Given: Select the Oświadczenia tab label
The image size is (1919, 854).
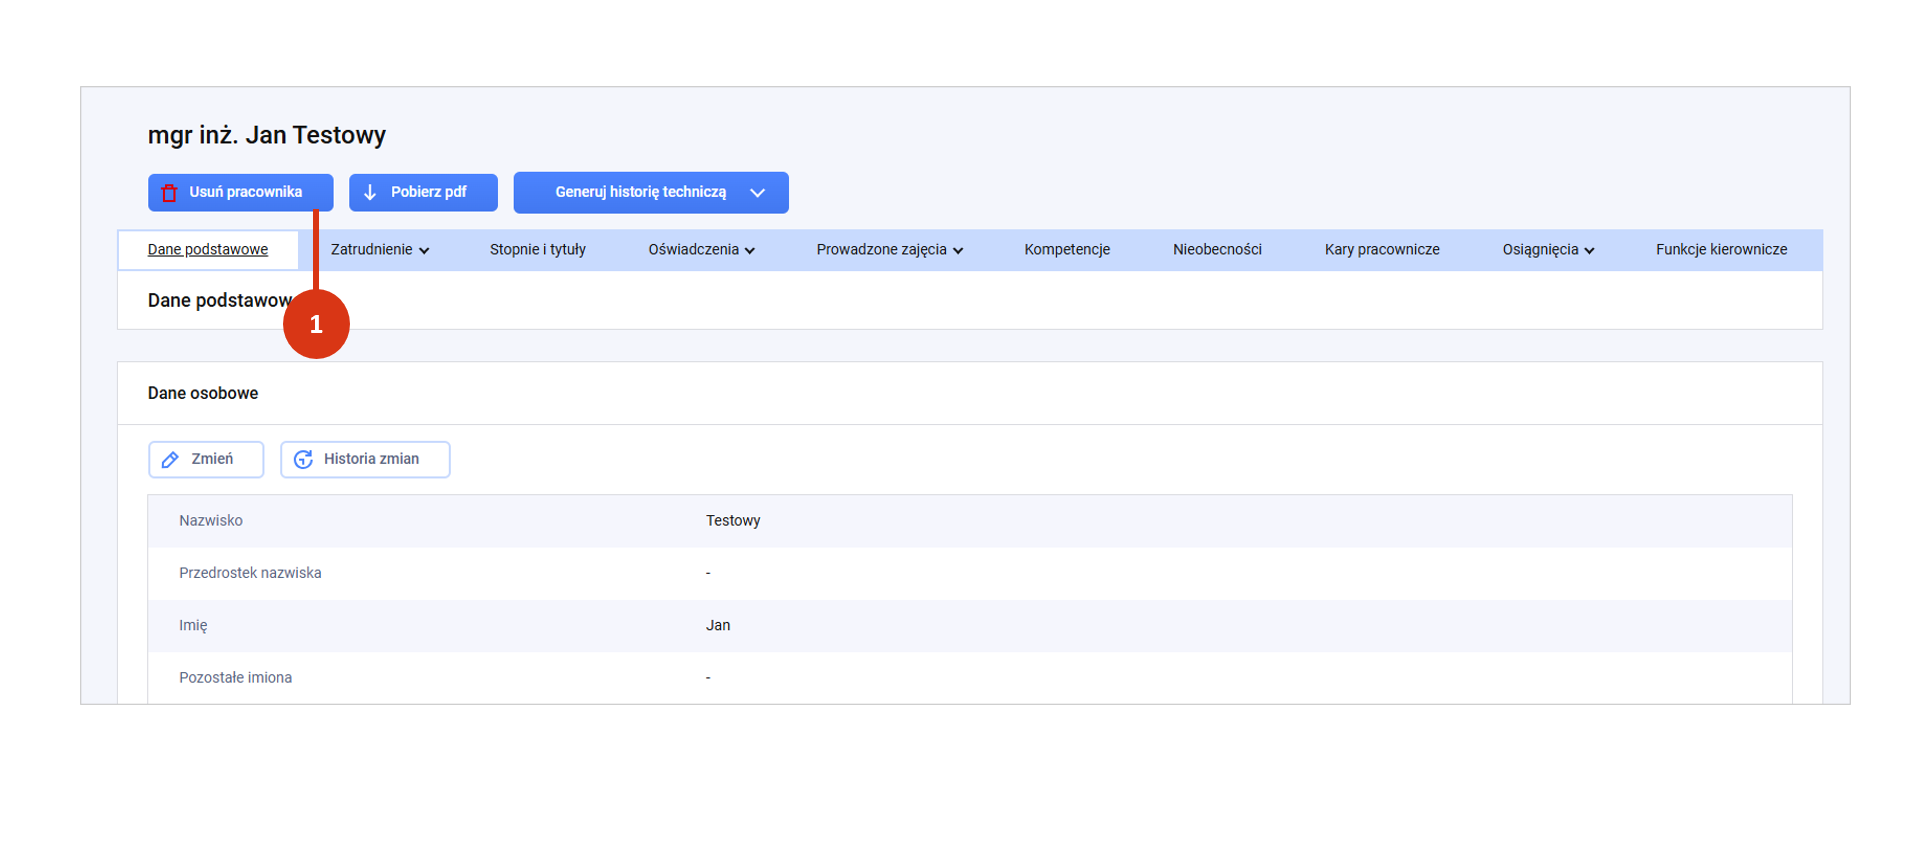Looking at the screenshot, I should click(694, 250).
